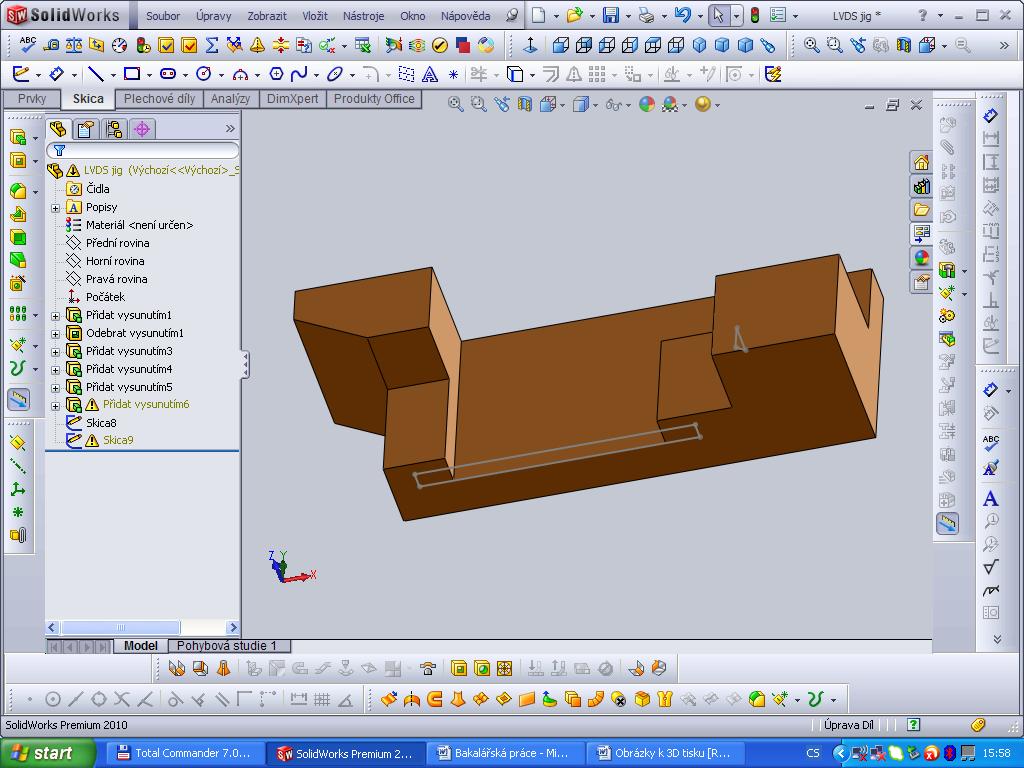Open the DimXpertManager tab icon
The height and width of the screenshot is (768, 1024).
(142, 129)
